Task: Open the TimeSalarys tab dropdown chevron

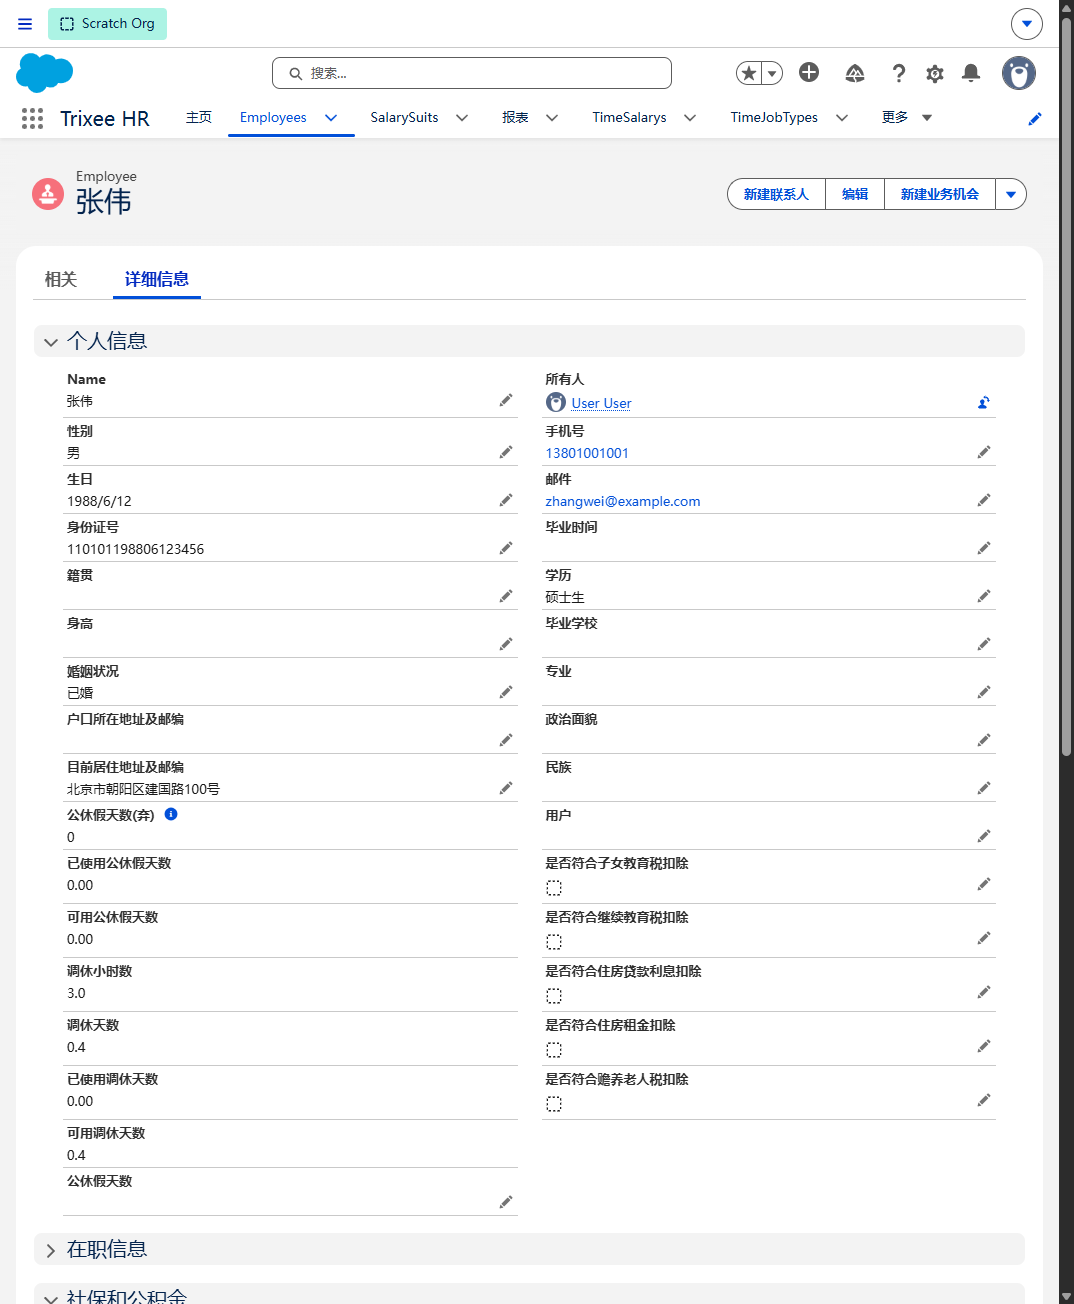Action: point(690,118)
